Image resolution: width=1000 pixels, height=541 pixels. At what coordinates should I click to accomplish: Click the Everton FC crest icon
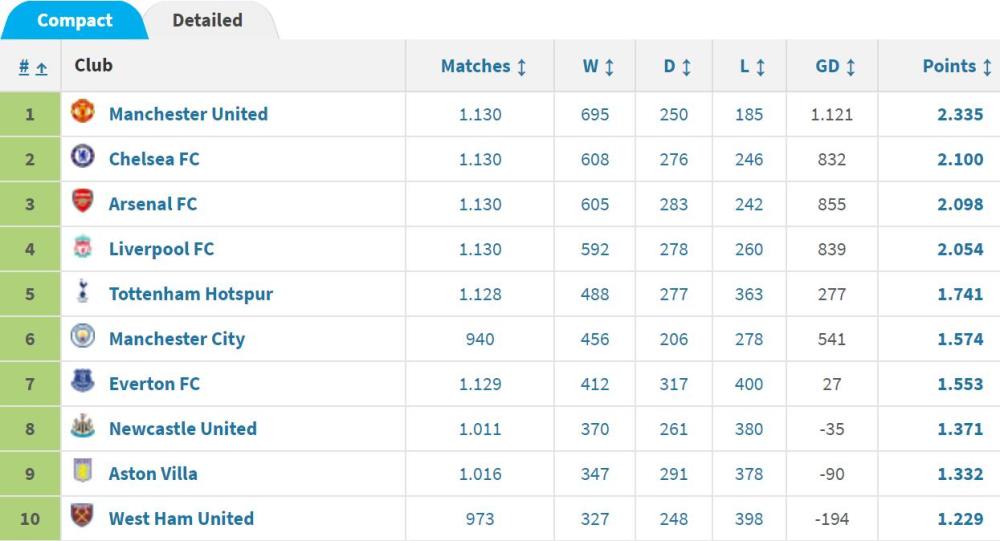tap(82, 381)
